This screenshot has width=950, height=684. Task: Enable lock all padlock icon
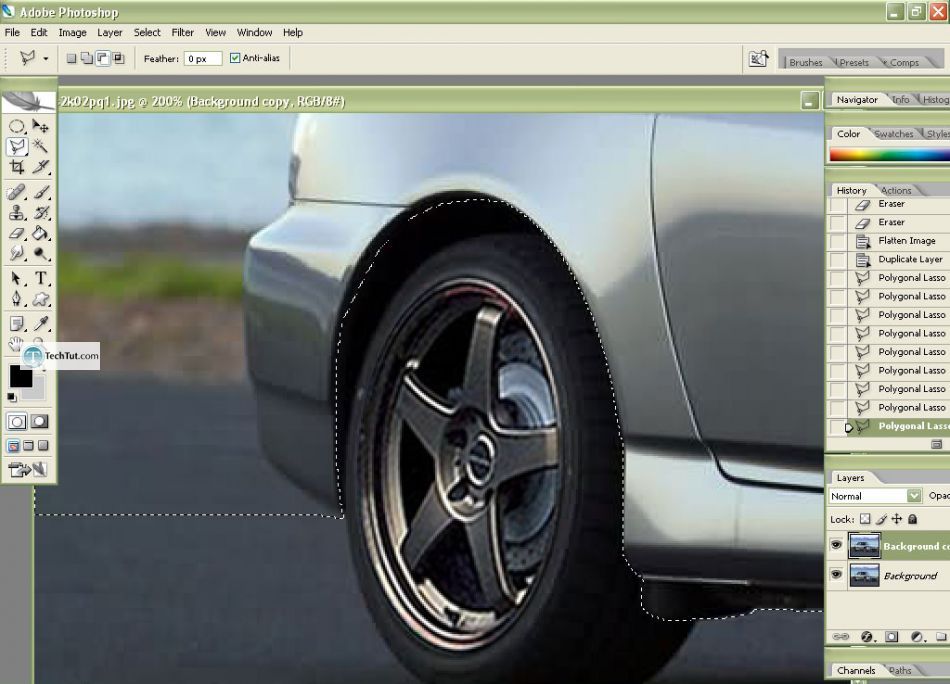(912, 519)
